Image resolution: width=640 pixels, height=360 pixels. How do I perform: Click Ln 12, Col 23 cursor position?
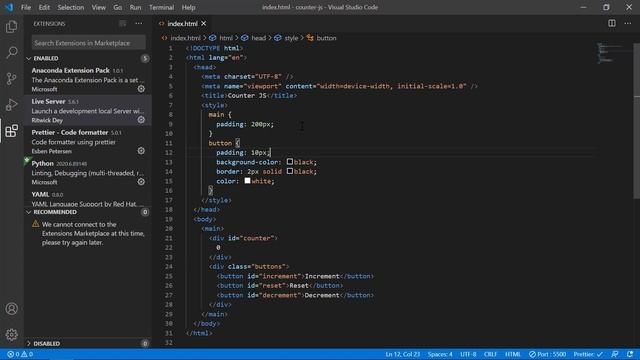pos(402,354)
